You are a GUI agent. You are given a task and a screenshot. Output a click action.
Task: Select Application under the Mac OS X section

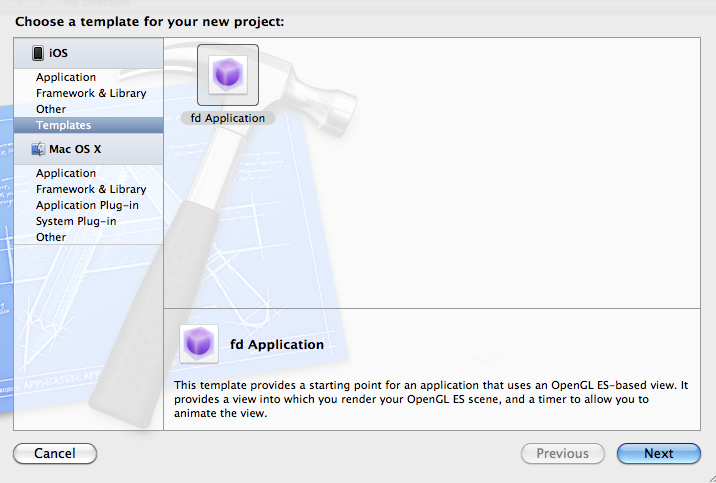click(x=66, y=173)
